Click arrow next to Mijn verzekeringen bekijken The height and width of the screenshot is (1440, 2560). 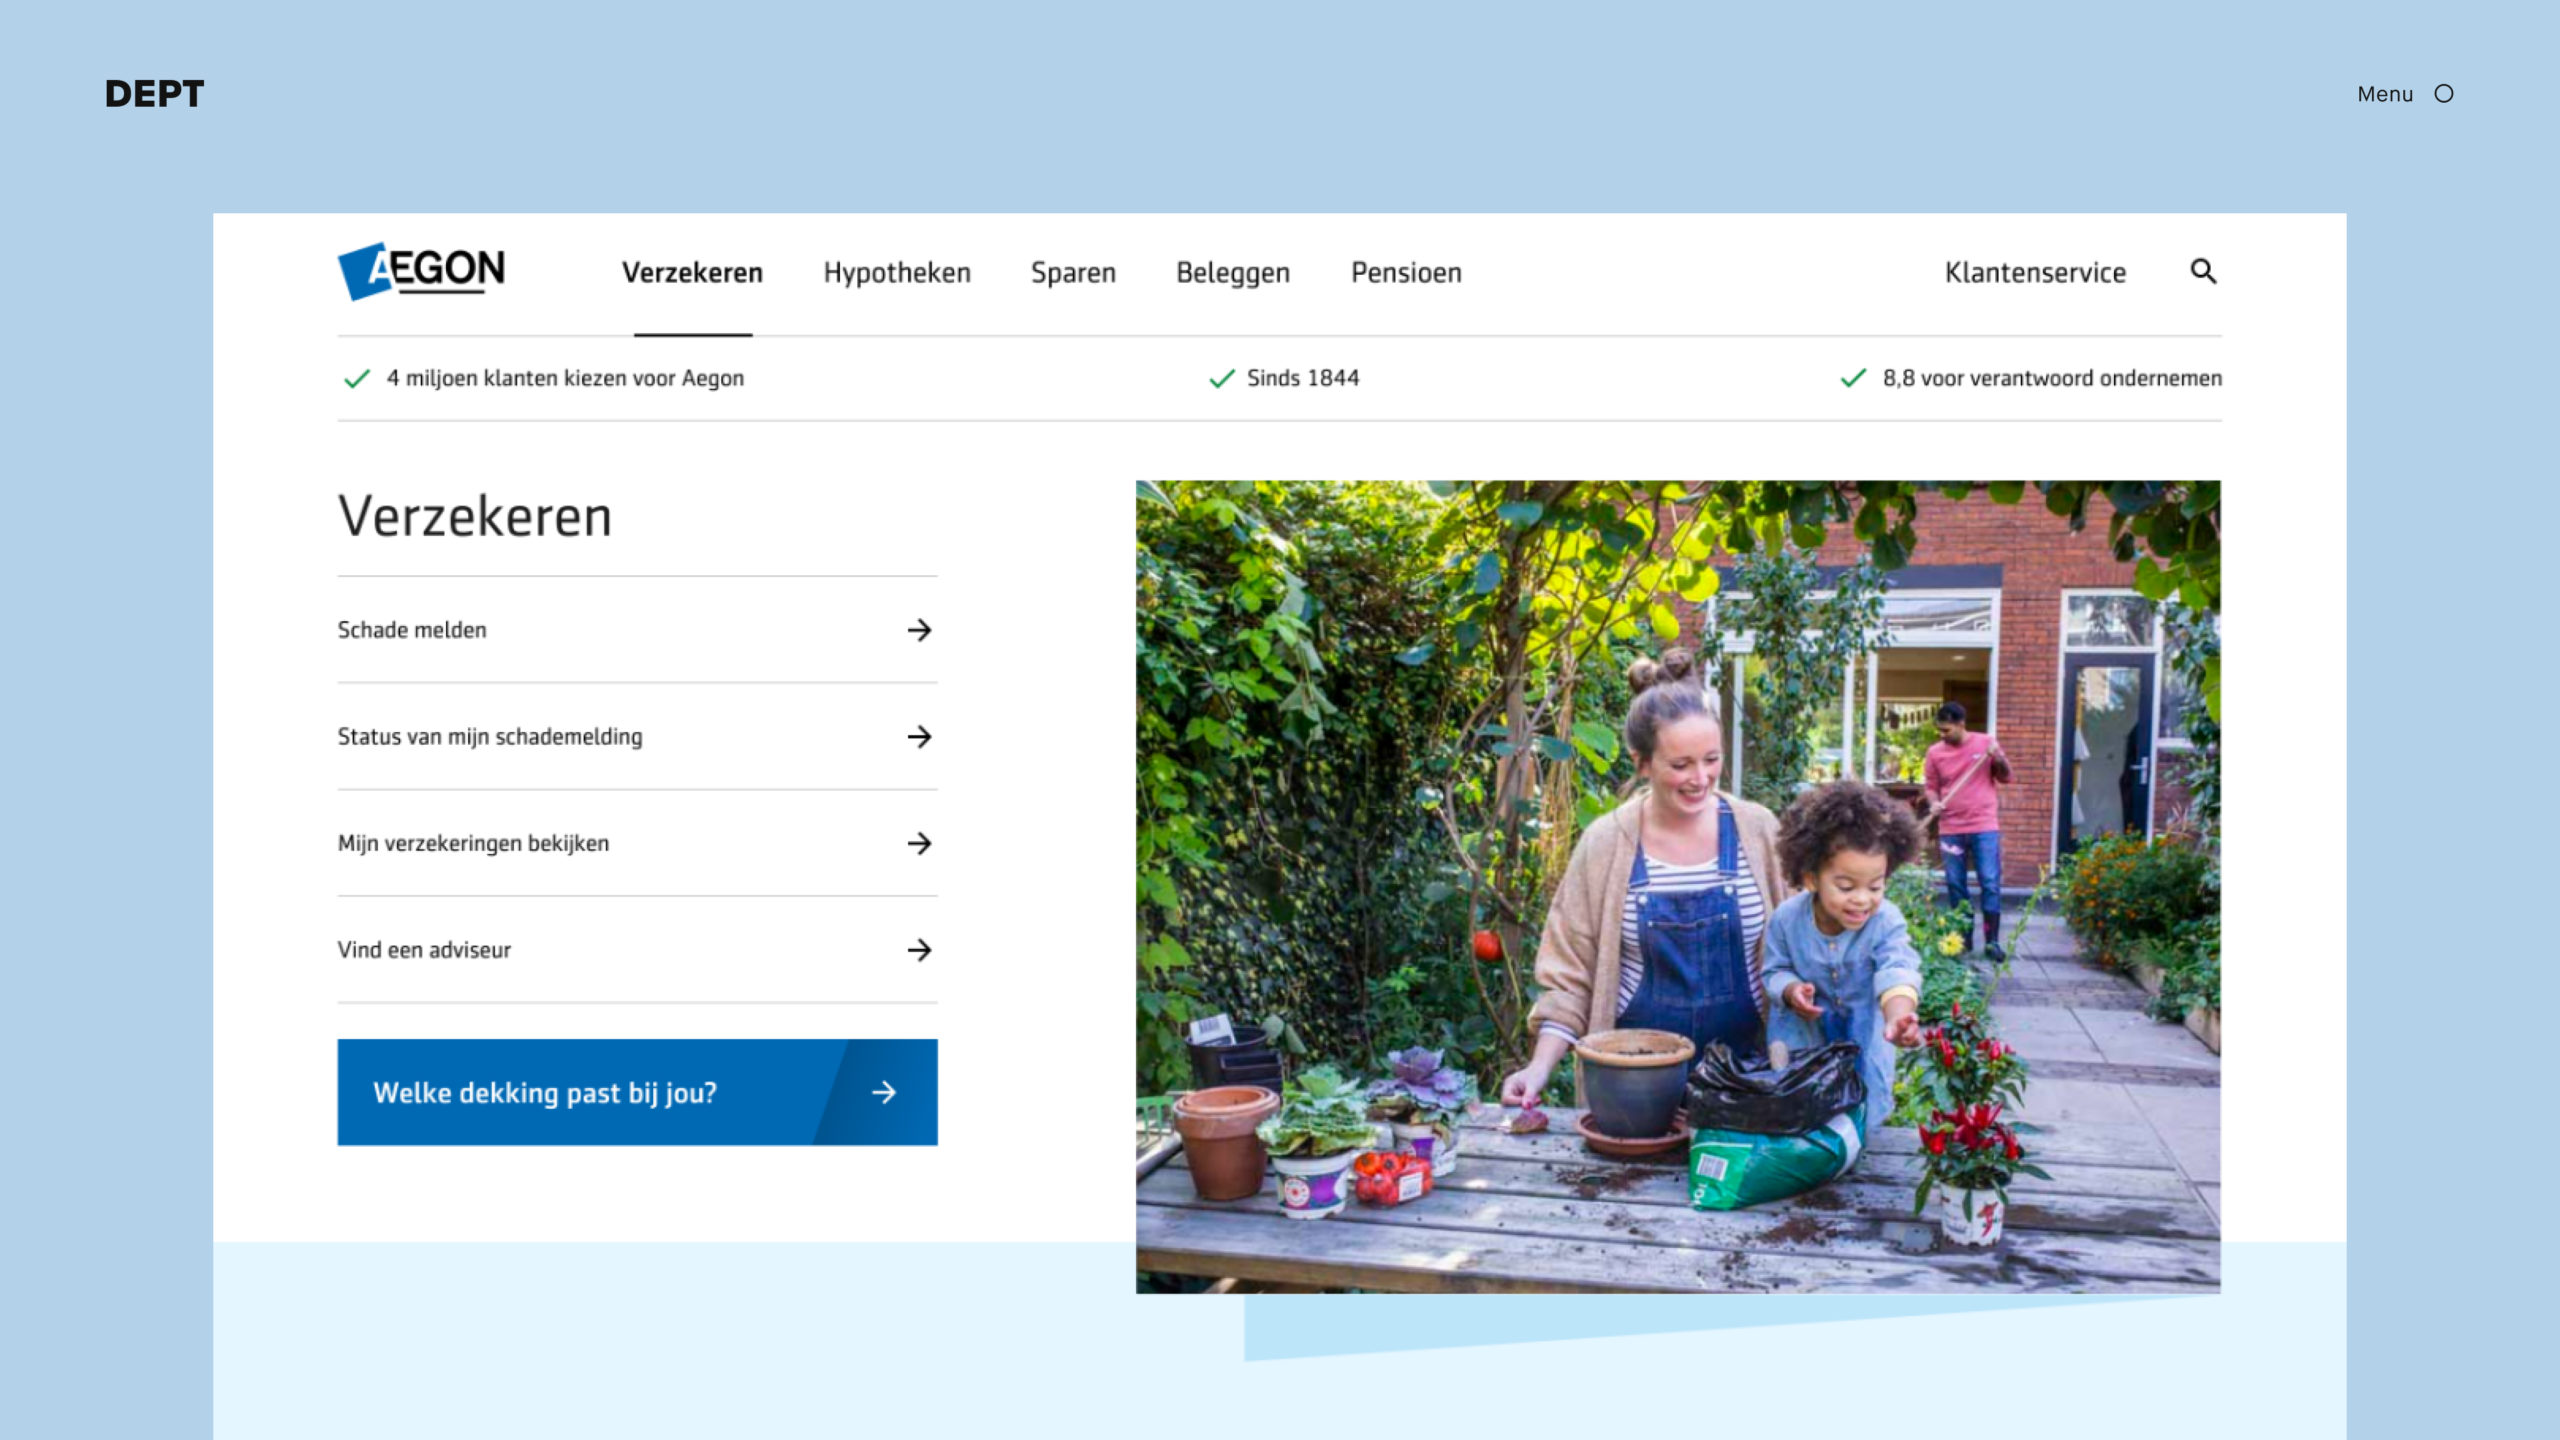919,843
